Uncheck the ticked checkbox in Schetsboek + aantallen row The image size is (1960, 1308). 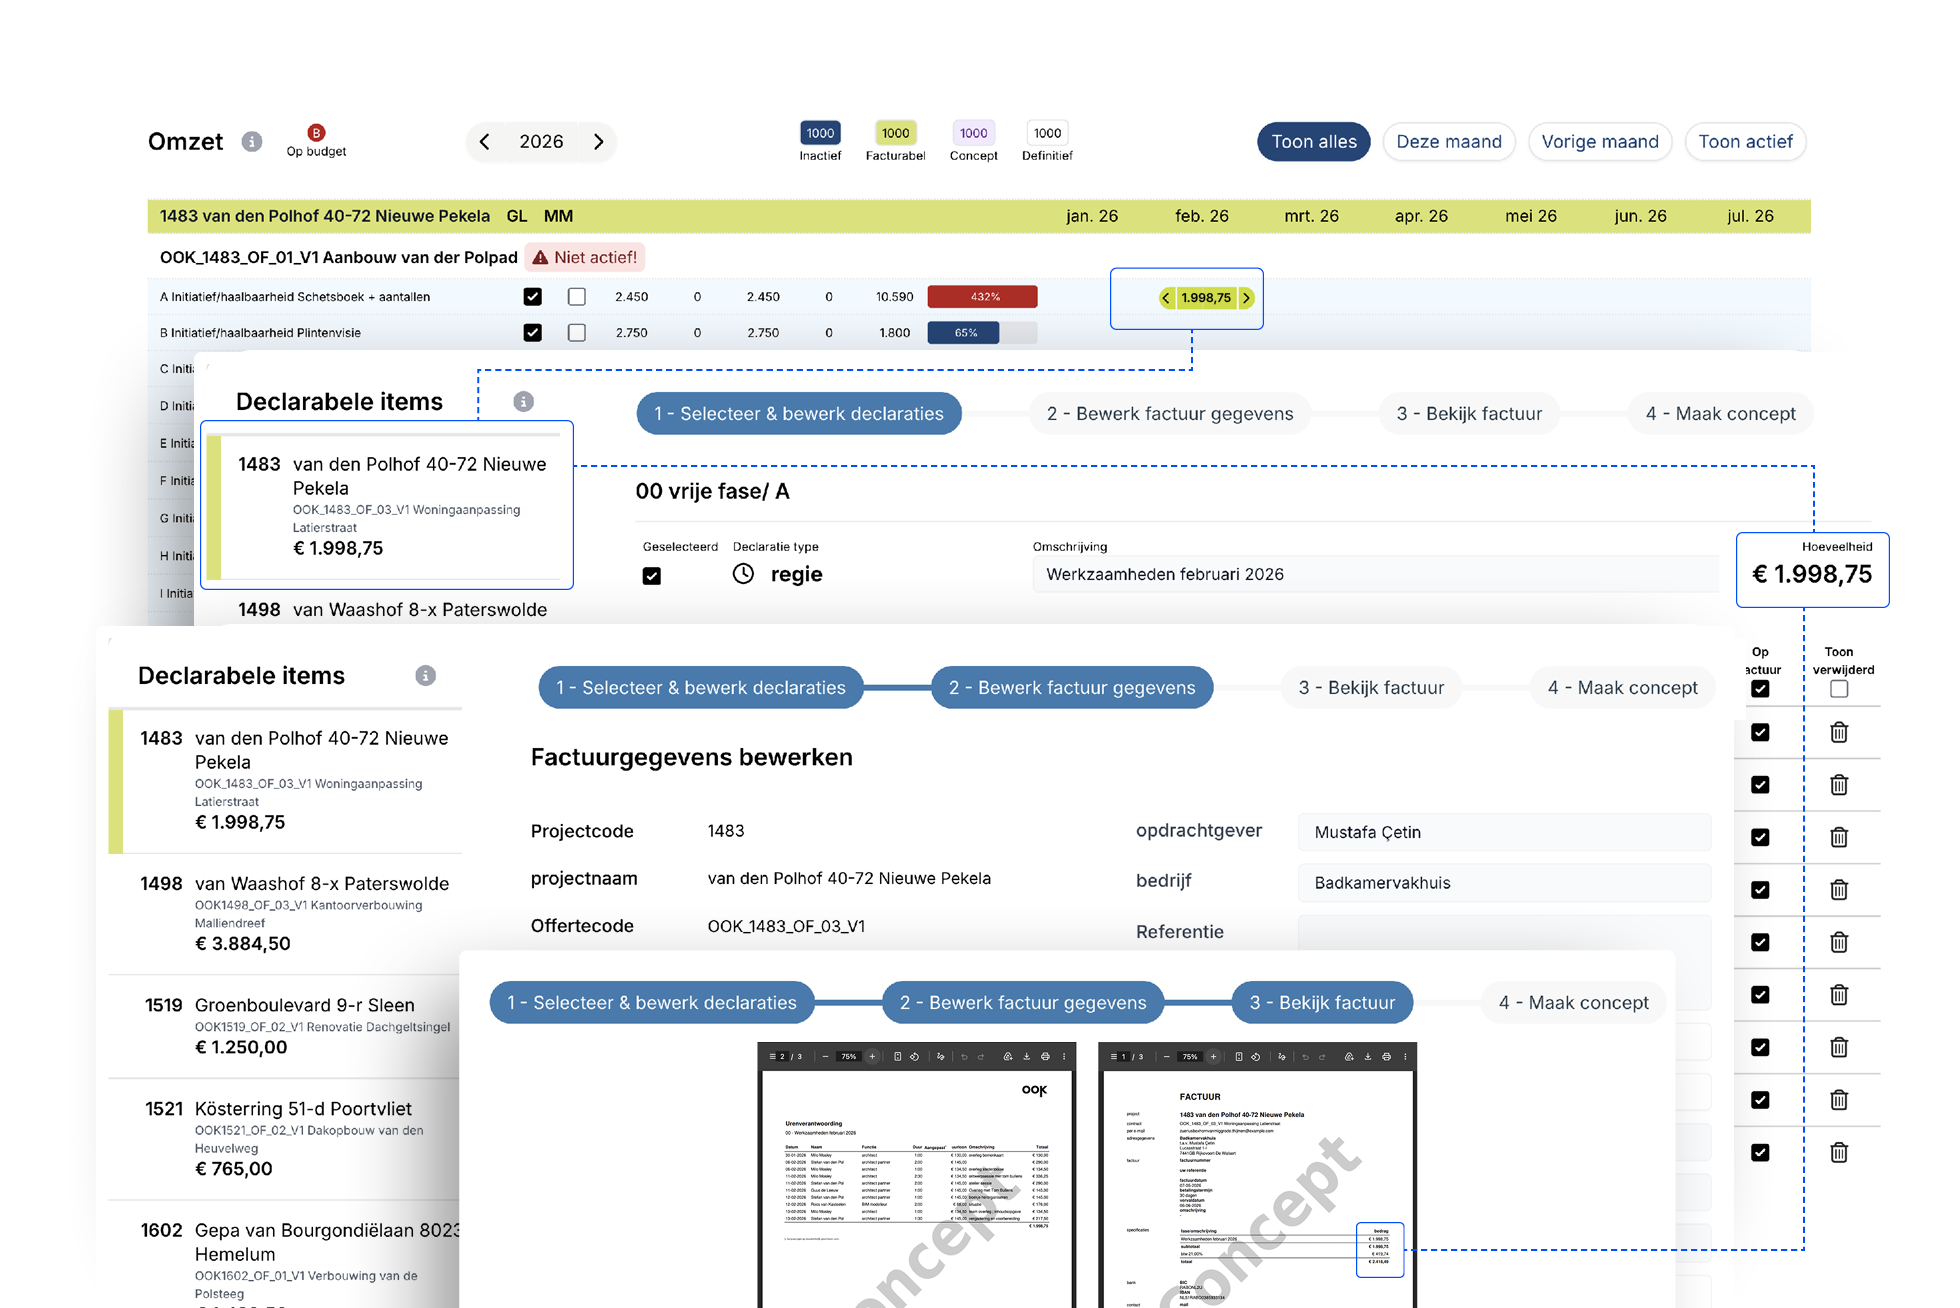click(533, 297)
